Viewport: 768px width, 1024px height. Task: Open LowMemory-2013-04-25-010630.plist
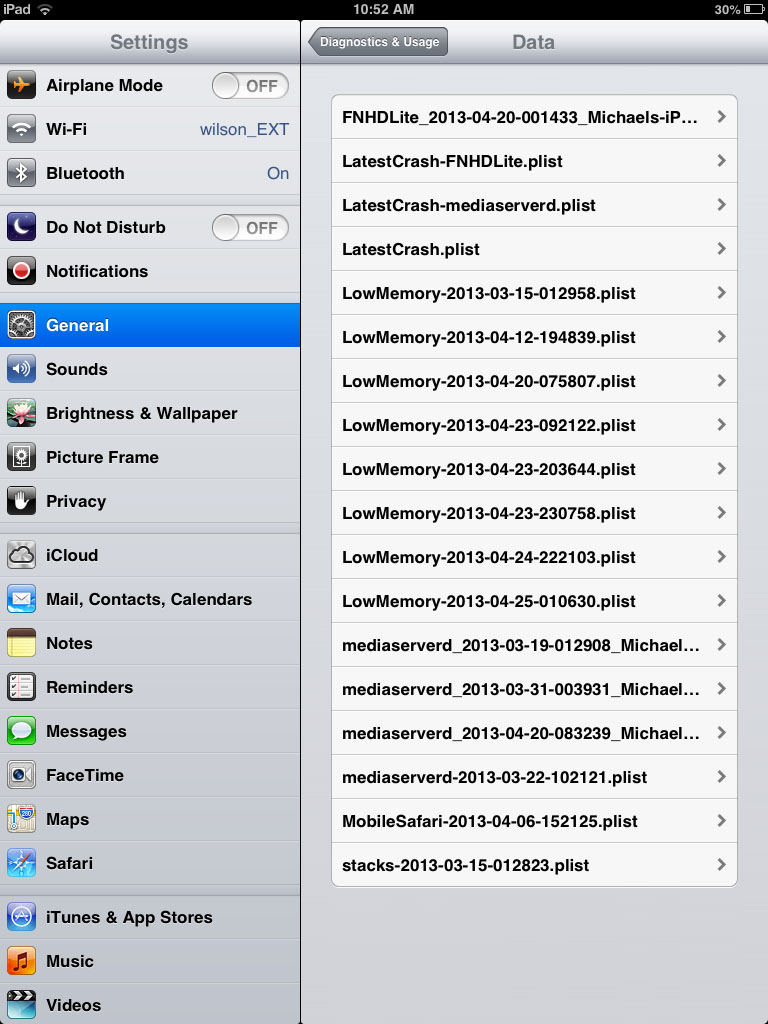click(534, 601)
